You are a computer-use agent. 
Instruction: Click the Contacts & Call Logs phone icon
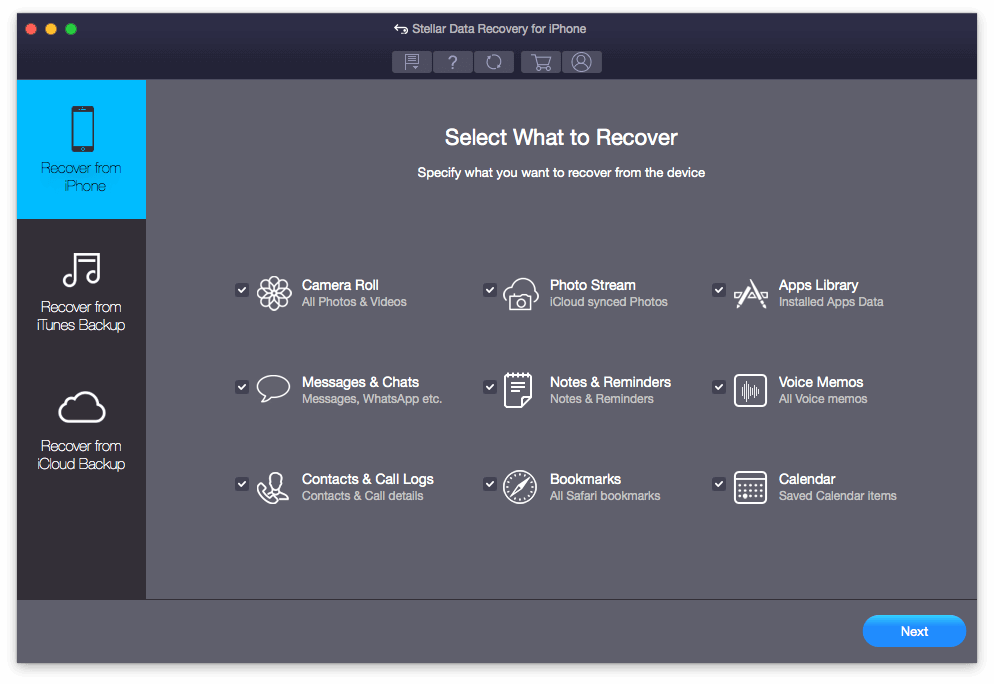tap(273, 487)
